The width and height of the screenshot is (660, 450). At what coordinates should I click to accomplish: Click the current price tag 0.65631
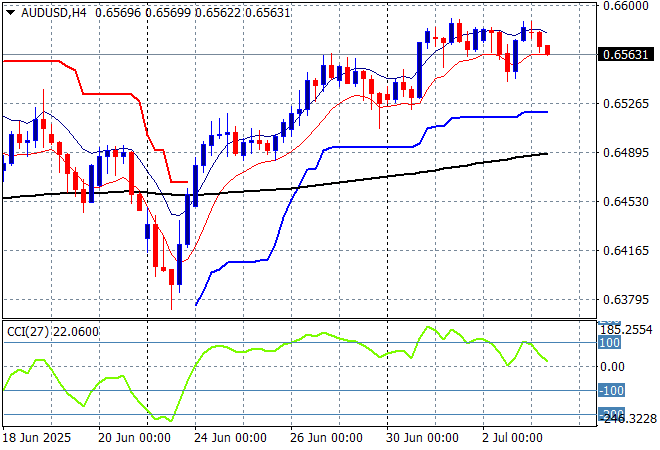(625, 55)
